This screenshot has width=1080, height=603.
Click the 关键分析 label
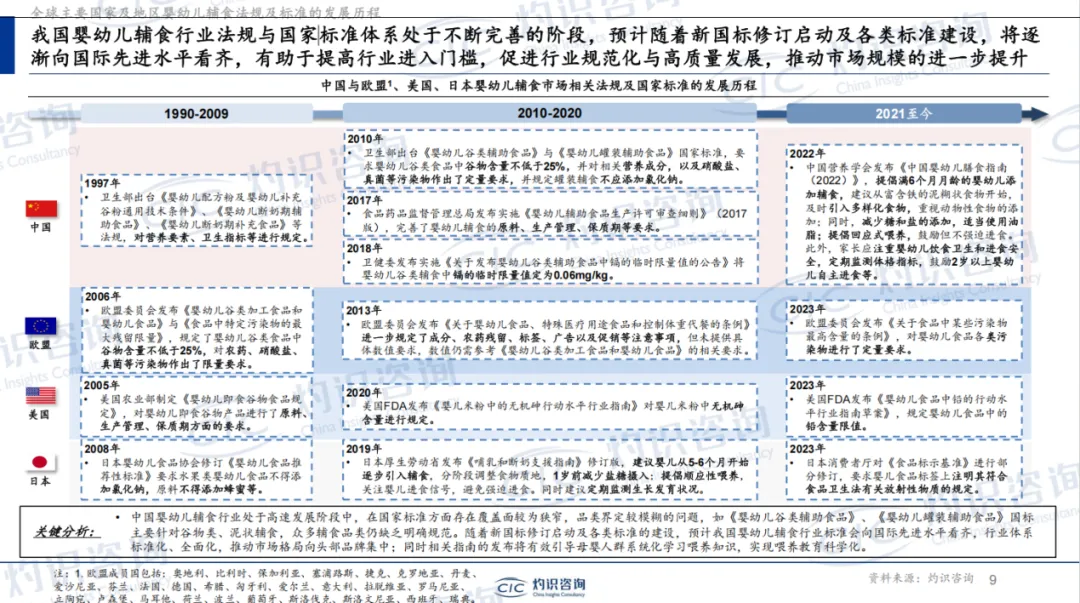(x=66, y=531)
